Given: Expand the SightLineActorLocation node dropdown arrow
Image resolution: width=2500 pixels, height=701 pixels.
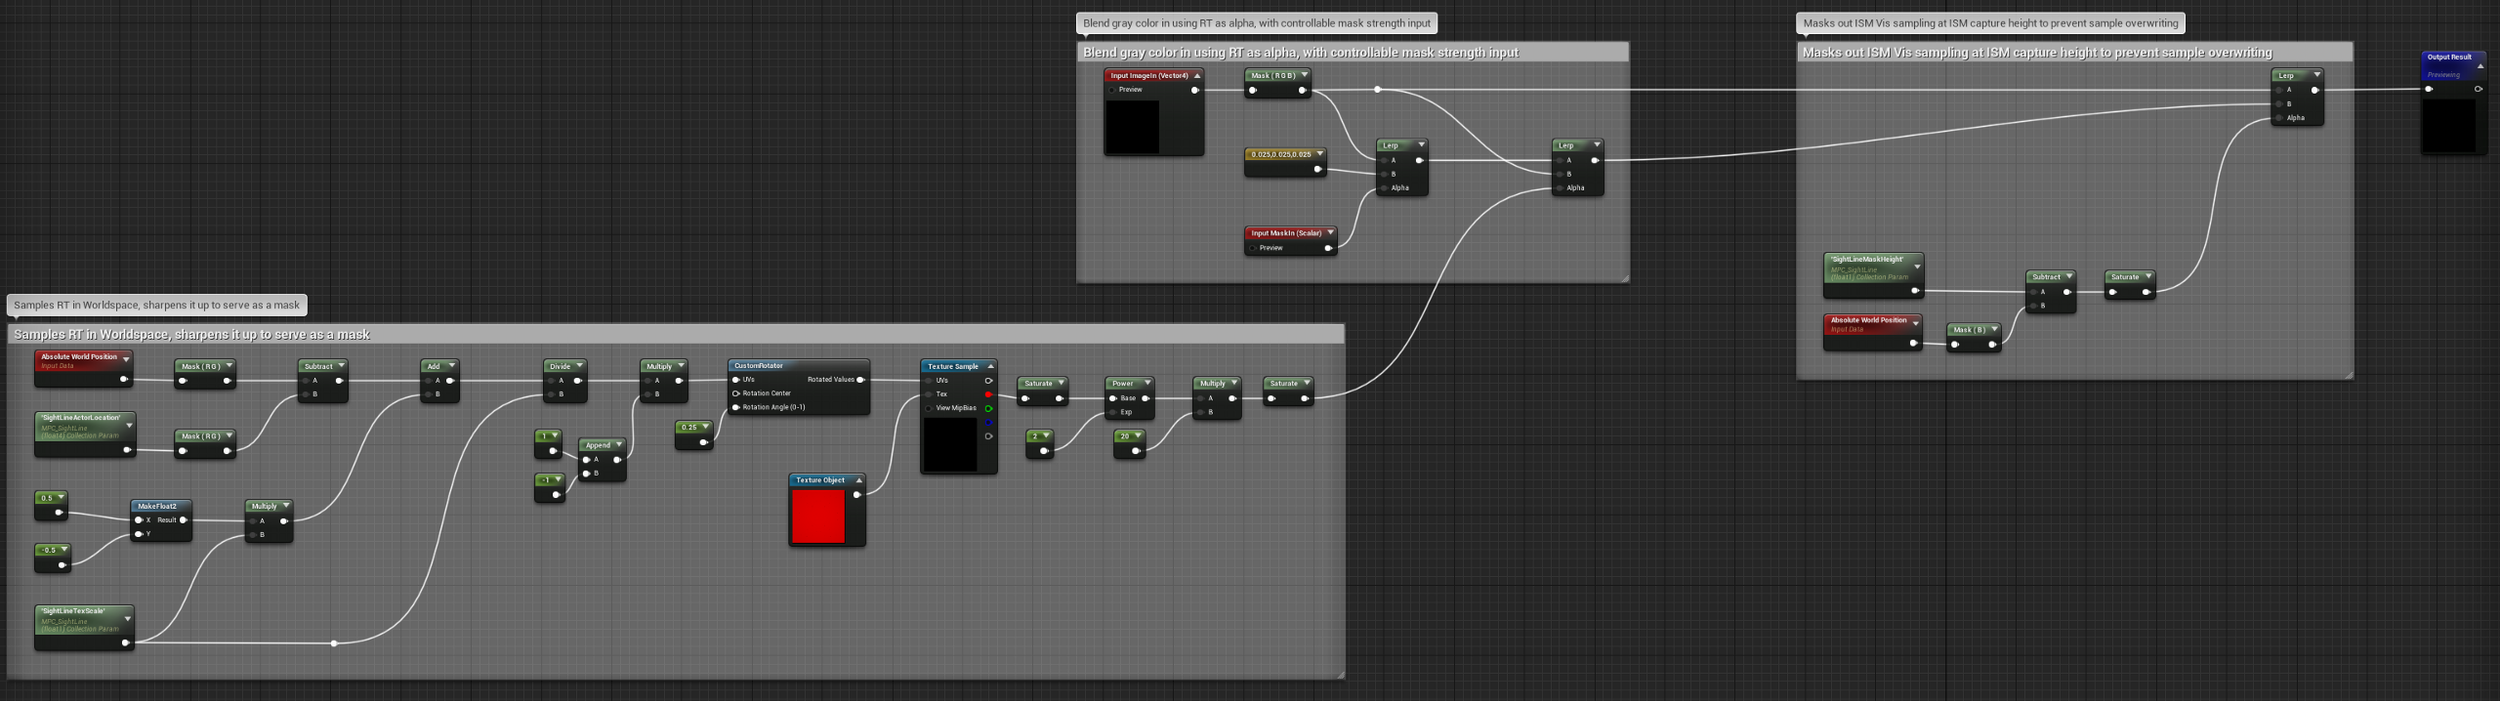Looking at the screenshot, I should click(128, 425).
